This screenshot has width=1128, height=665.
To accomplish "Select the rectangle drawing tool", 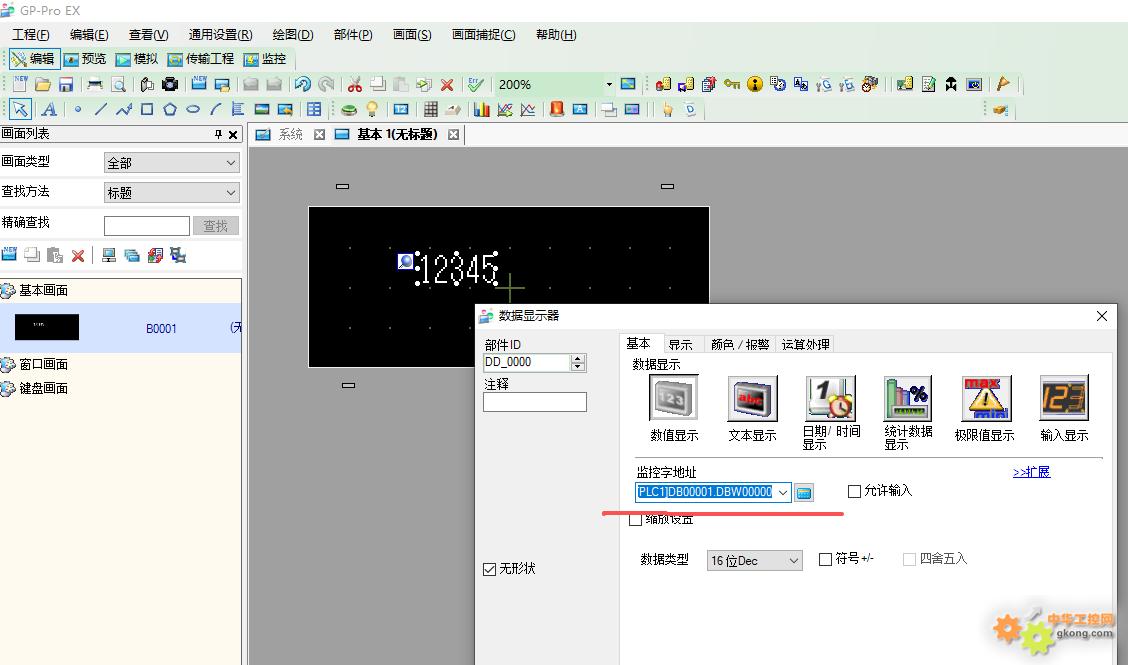I will 147,110.
